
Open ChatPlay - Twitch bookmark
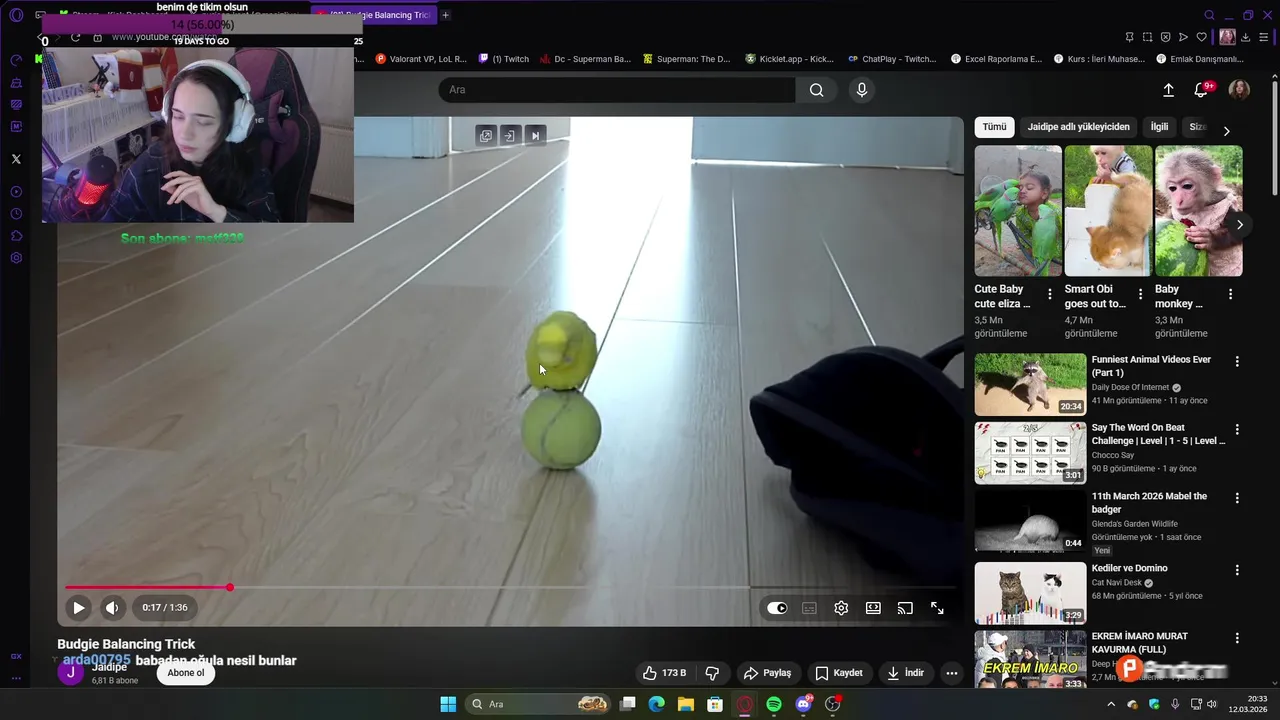click(892, 59)
